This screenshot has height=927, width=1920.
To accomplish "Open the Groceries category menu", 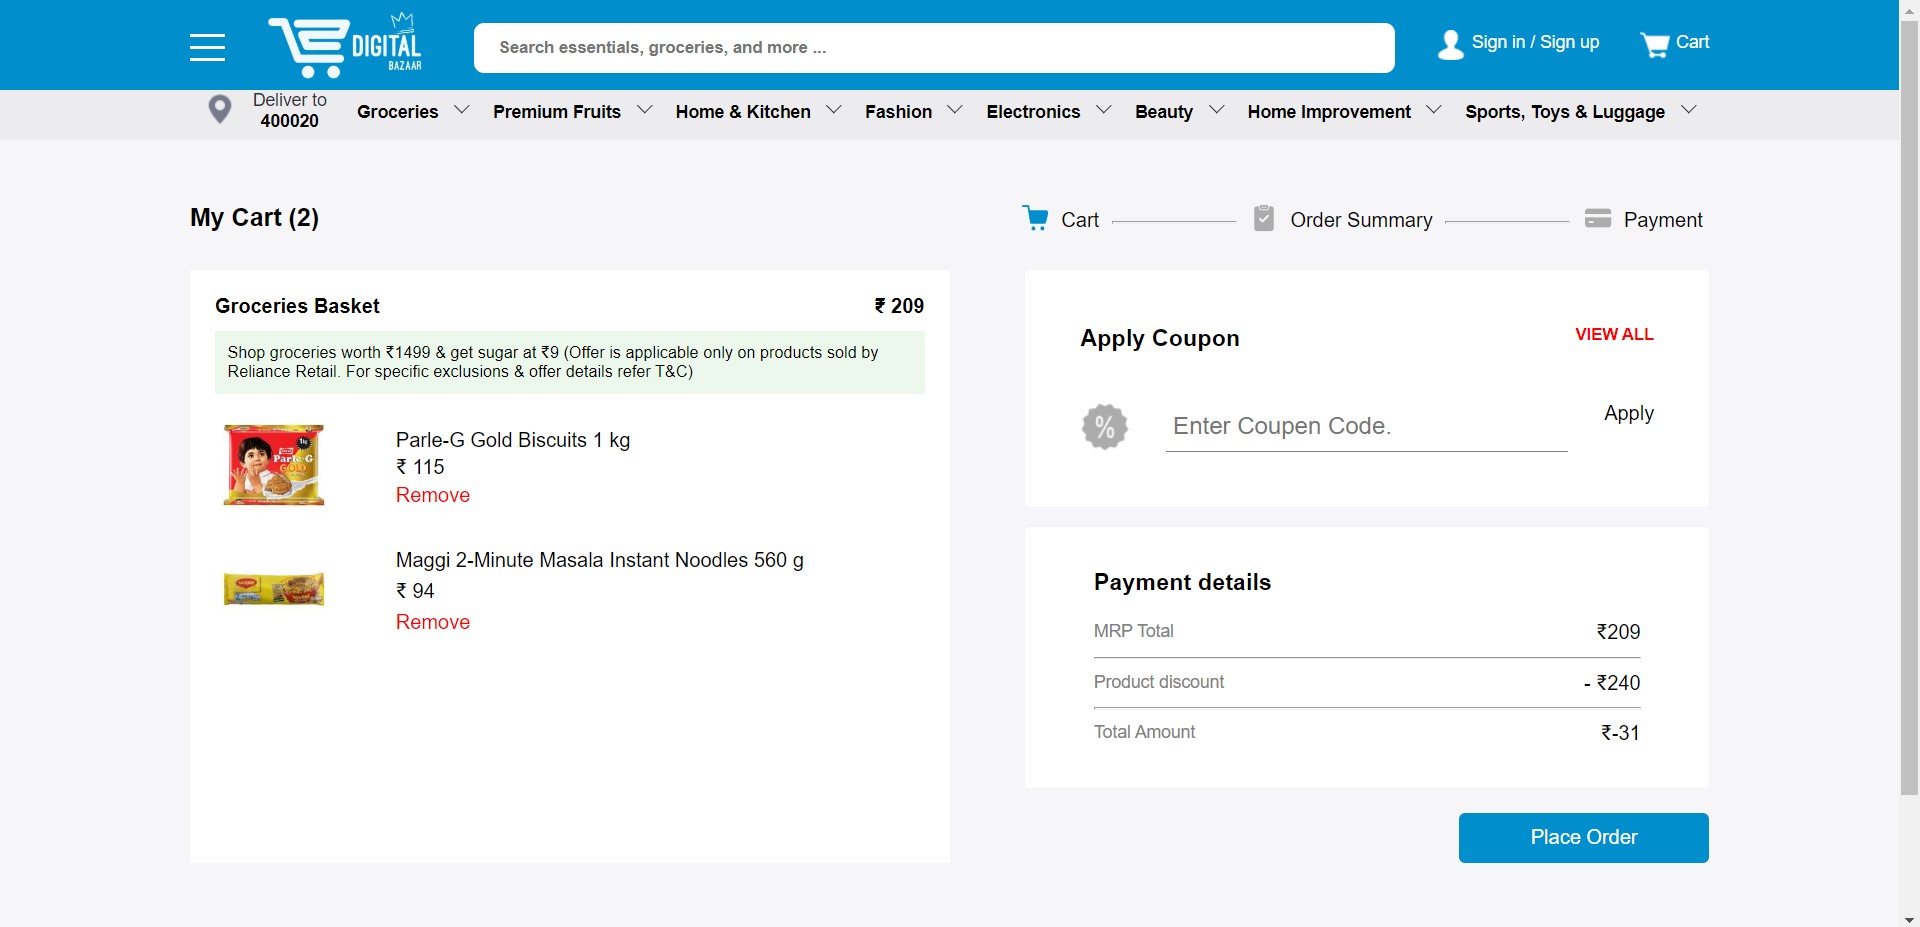I will pos(397,112).
